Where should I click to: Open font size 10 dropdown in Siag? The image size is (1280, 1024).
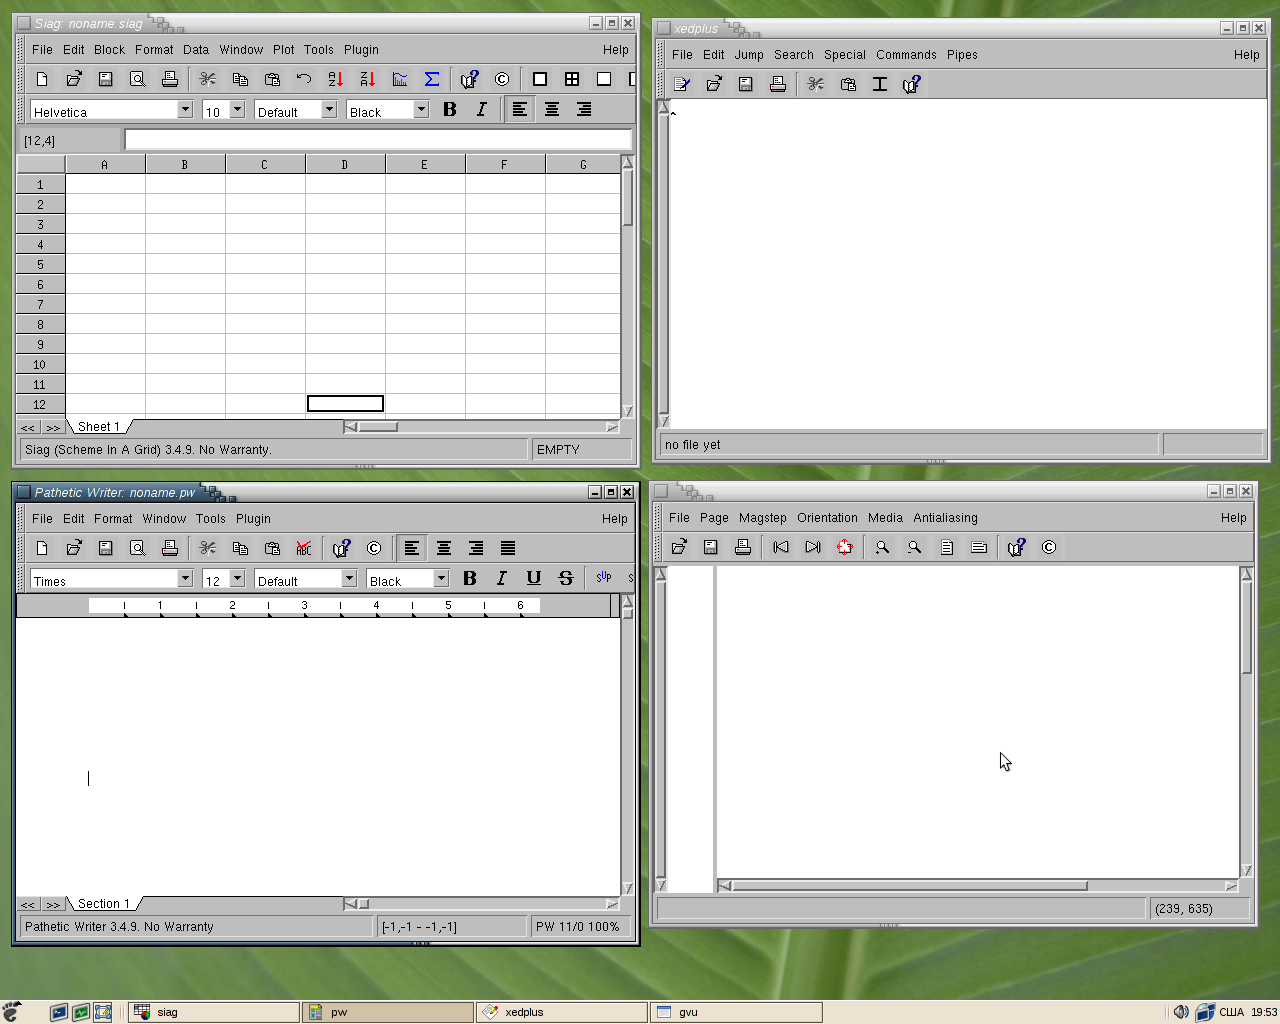(237, 110)
